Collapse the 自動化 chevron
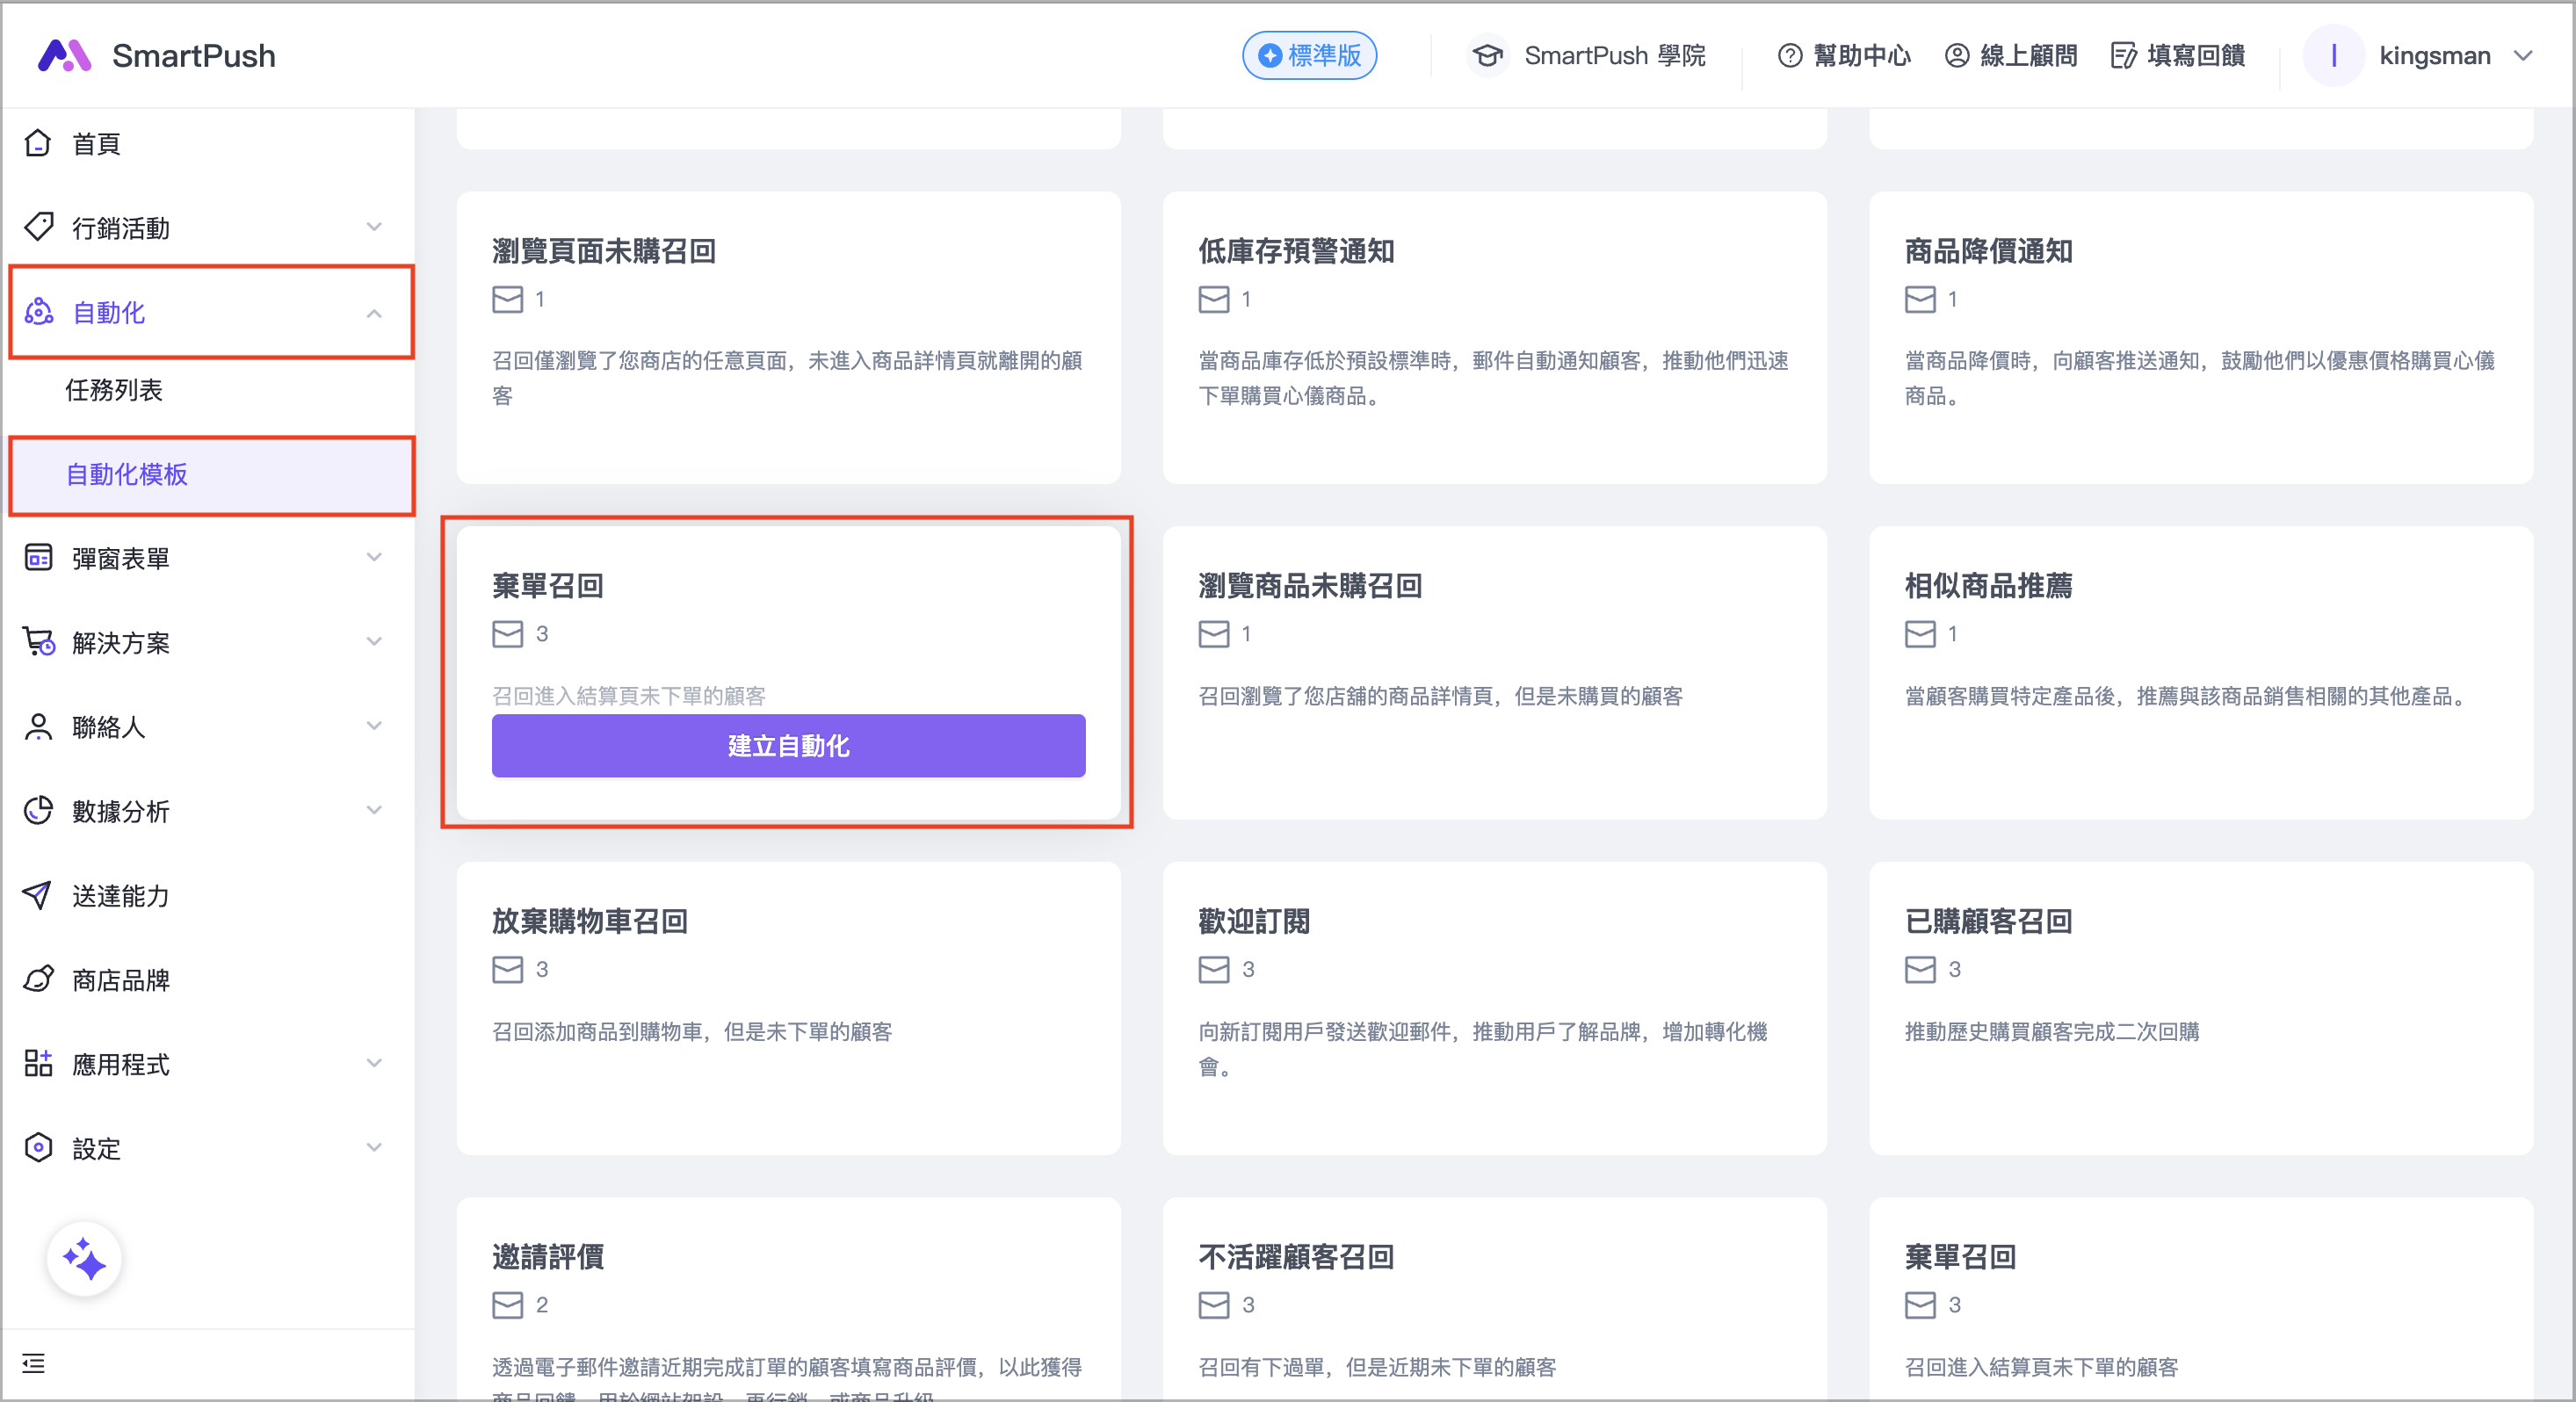Screen dimensions: 2576x1402 pos(374,313)
